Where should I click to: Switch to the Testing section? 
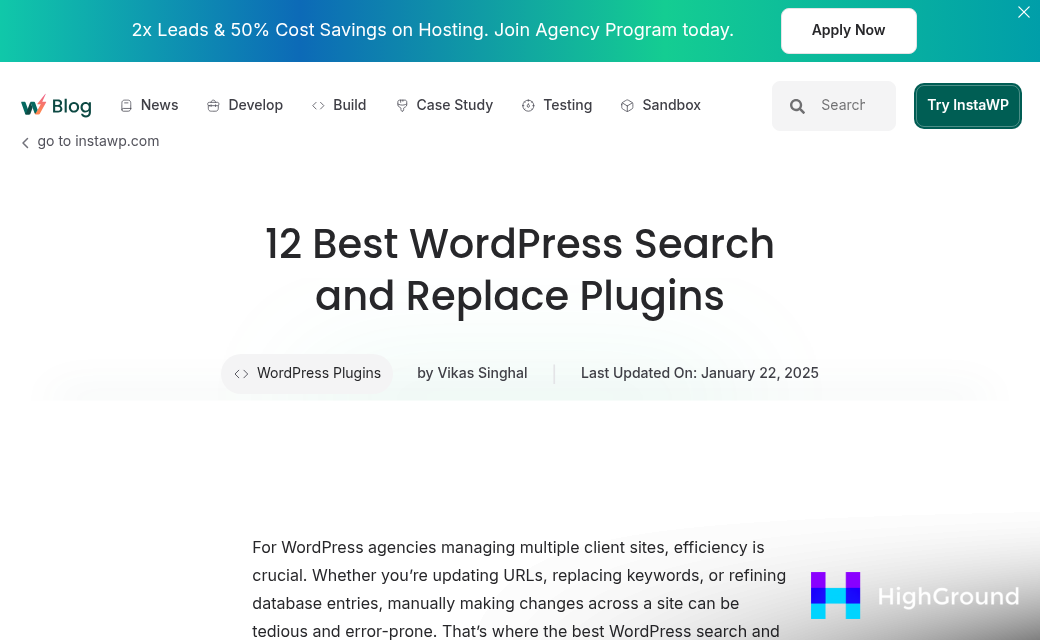[x=567, y=104]
